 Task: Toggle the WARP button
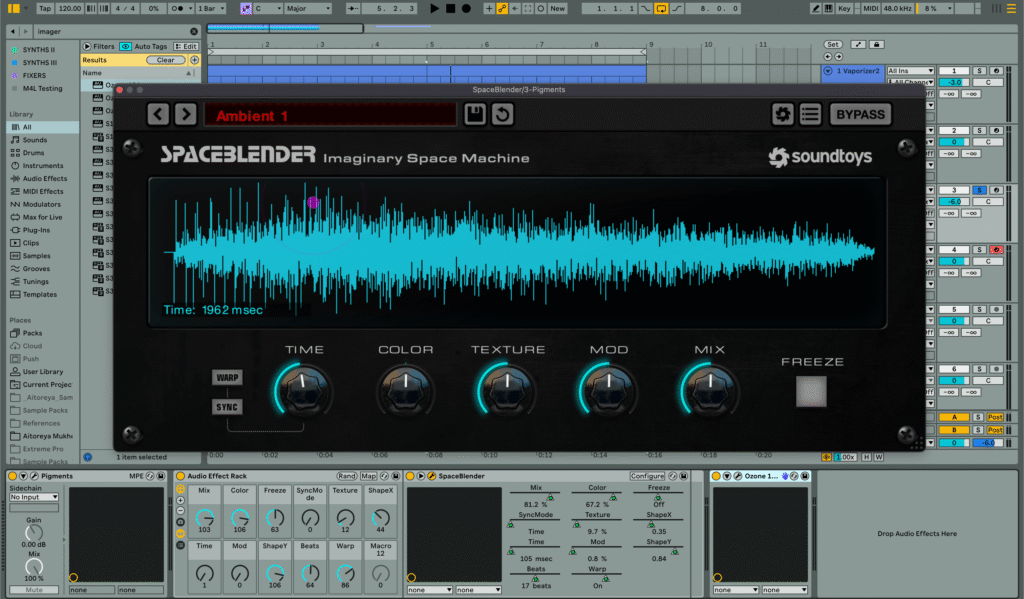pos(227,378)
